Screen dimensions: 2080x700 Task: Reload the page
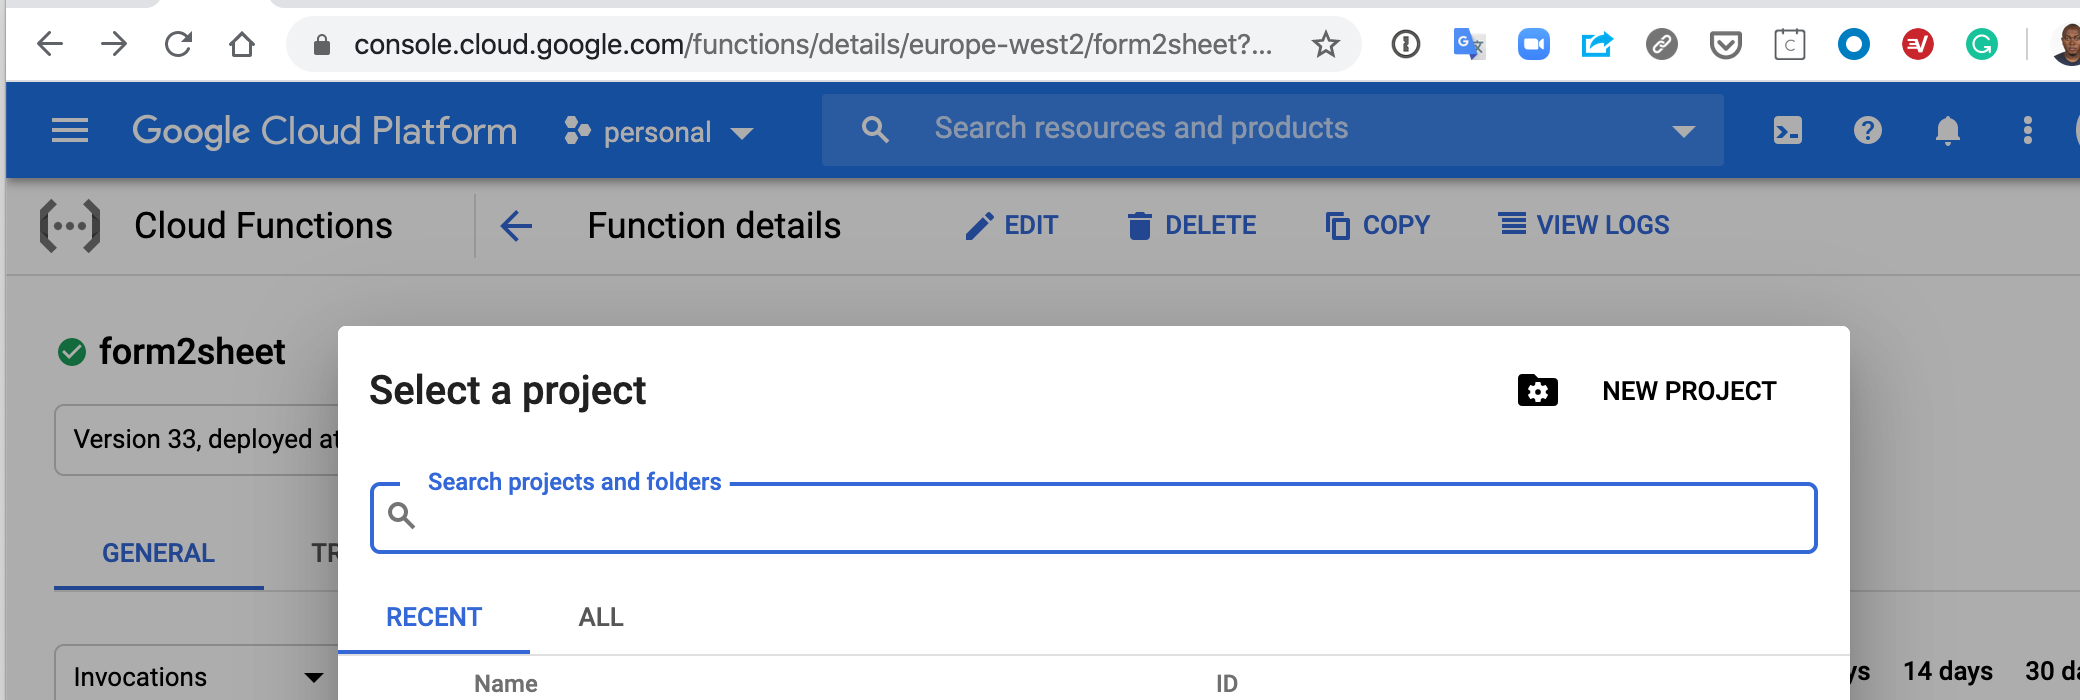178,44
